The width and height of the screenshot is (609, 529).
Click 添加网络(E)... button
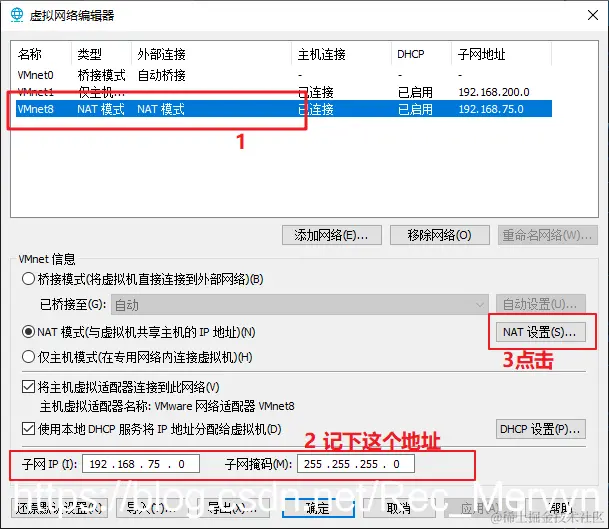[332, 235]
